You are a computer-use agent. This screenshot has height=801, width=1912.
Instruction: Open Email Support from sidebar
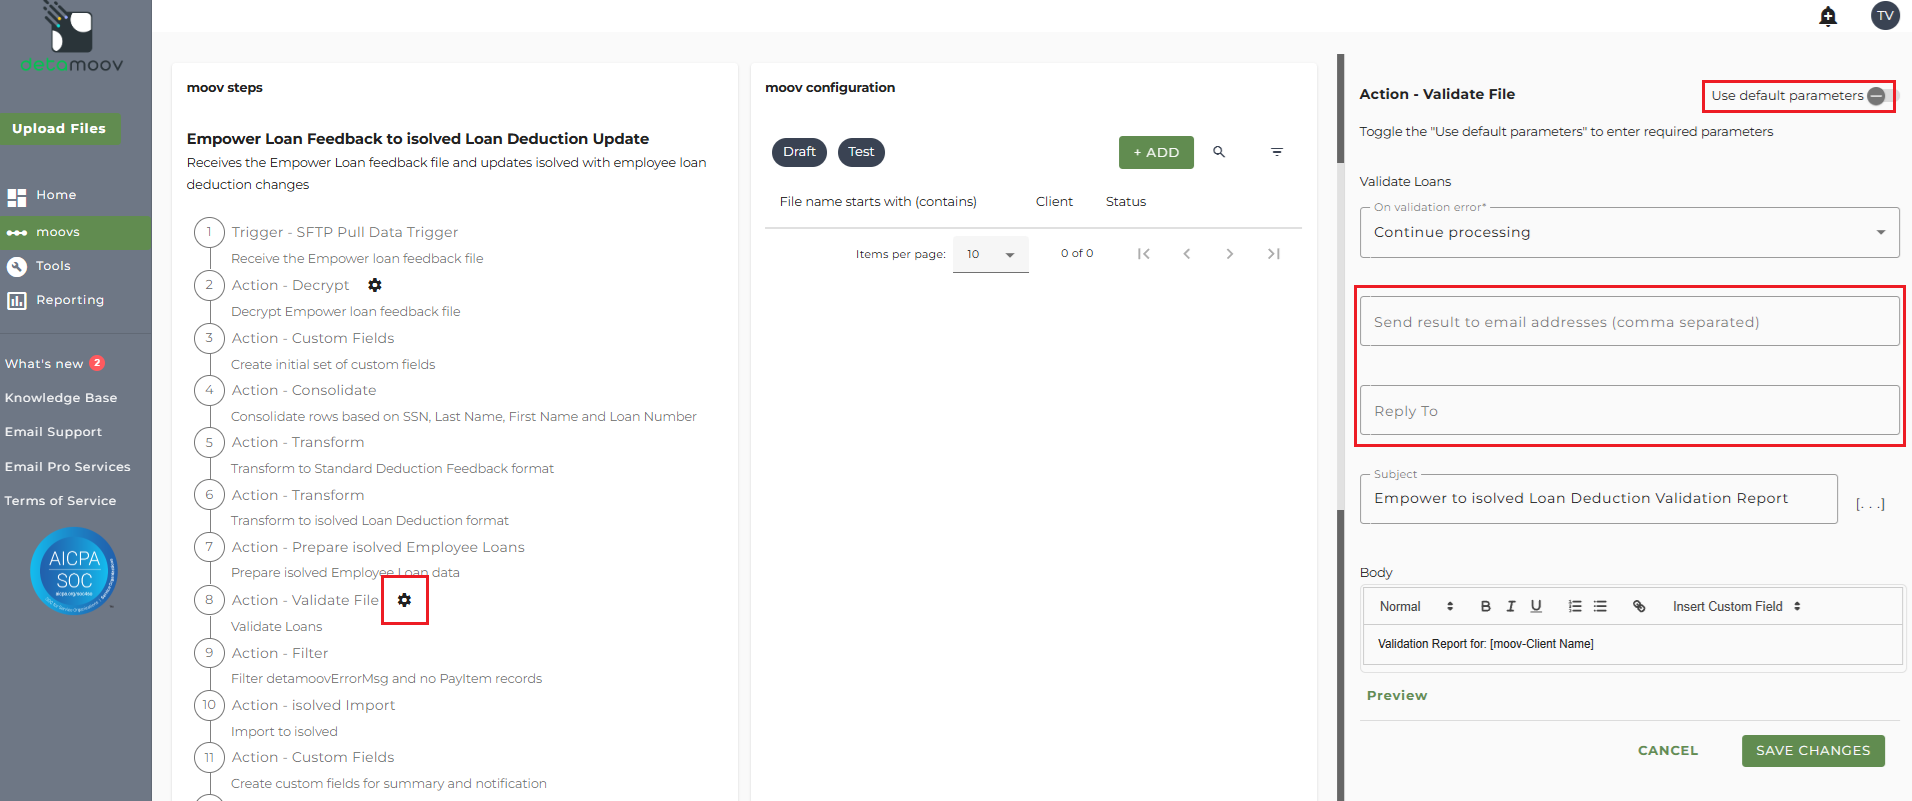click(x=53, y=432)
